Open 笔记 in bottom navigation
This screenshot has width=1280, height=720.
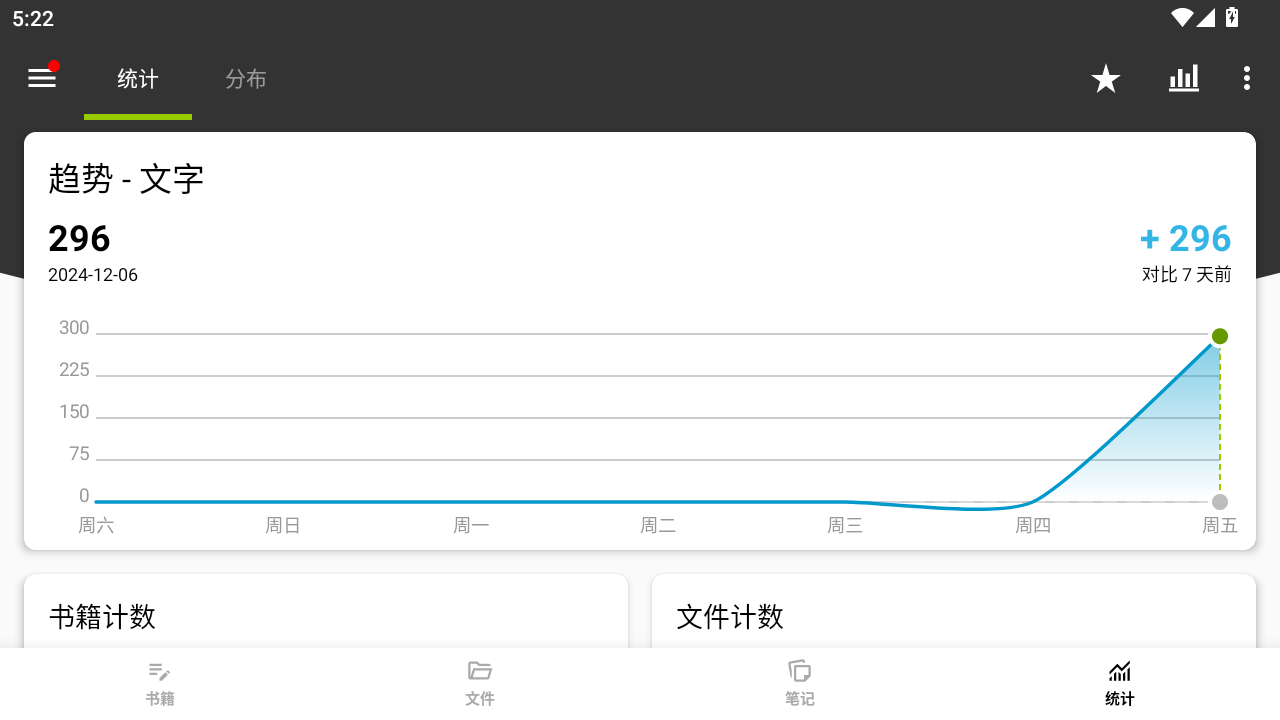(800, 683)
